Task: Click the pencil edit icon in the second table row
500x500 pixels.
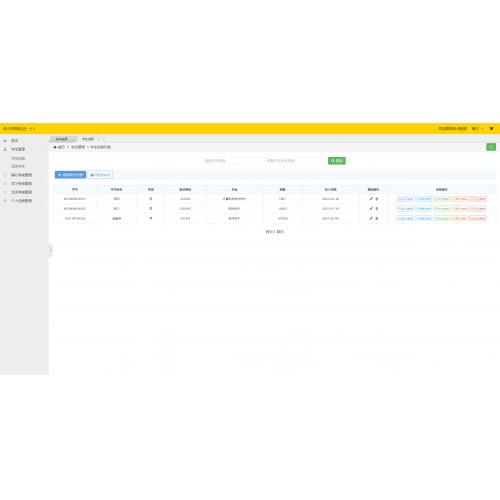Action: coord(371,208)
